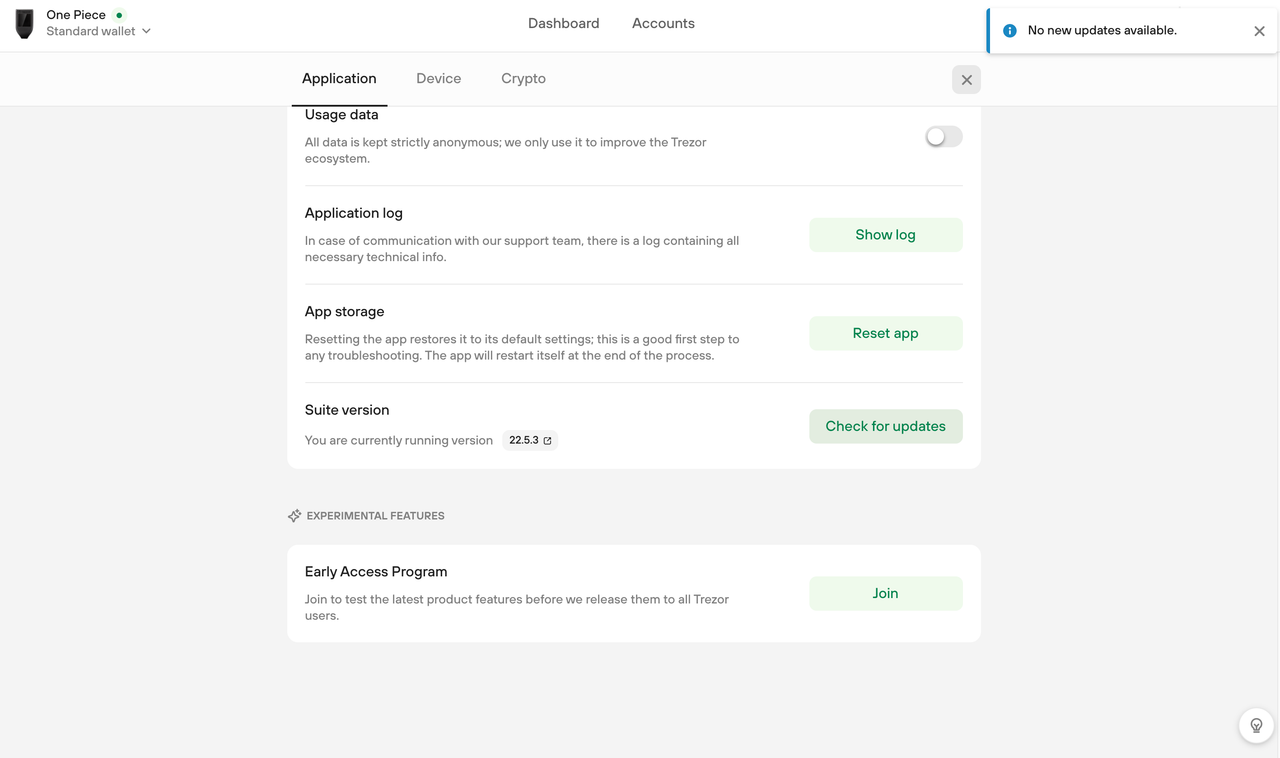Go to the Accounts menu item

(x=663, y=23)
